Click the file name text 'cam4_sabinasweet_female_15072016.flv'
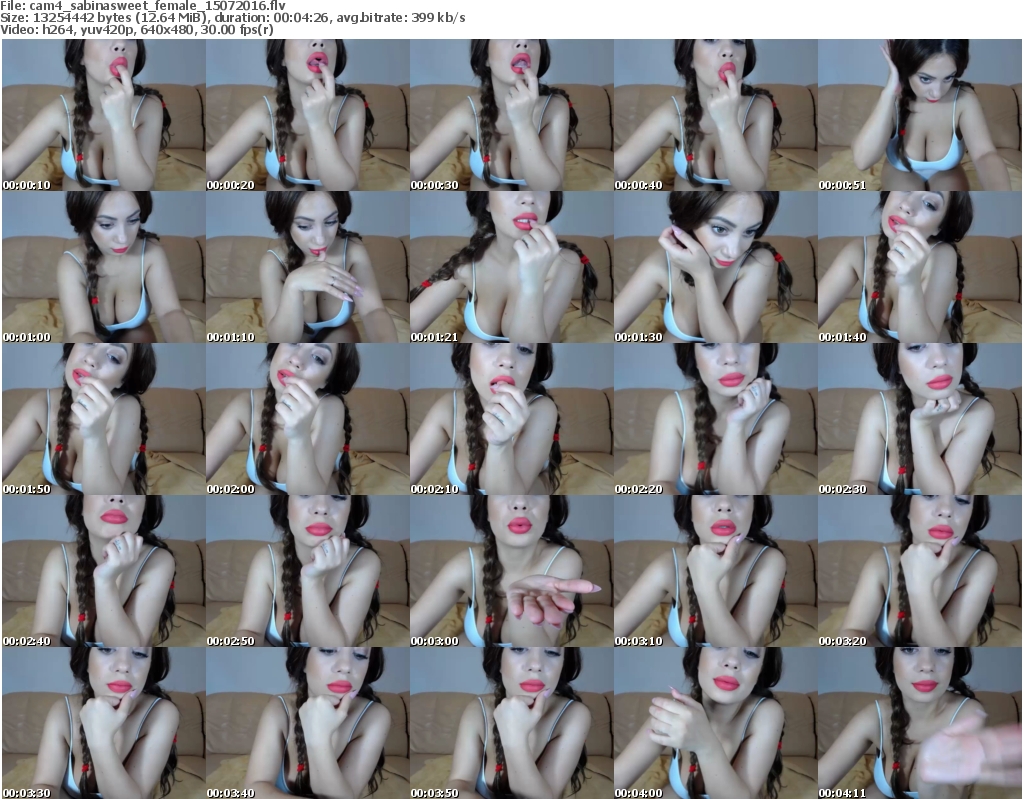Viewport: 1024px width, 799px height. pos(157,6)
